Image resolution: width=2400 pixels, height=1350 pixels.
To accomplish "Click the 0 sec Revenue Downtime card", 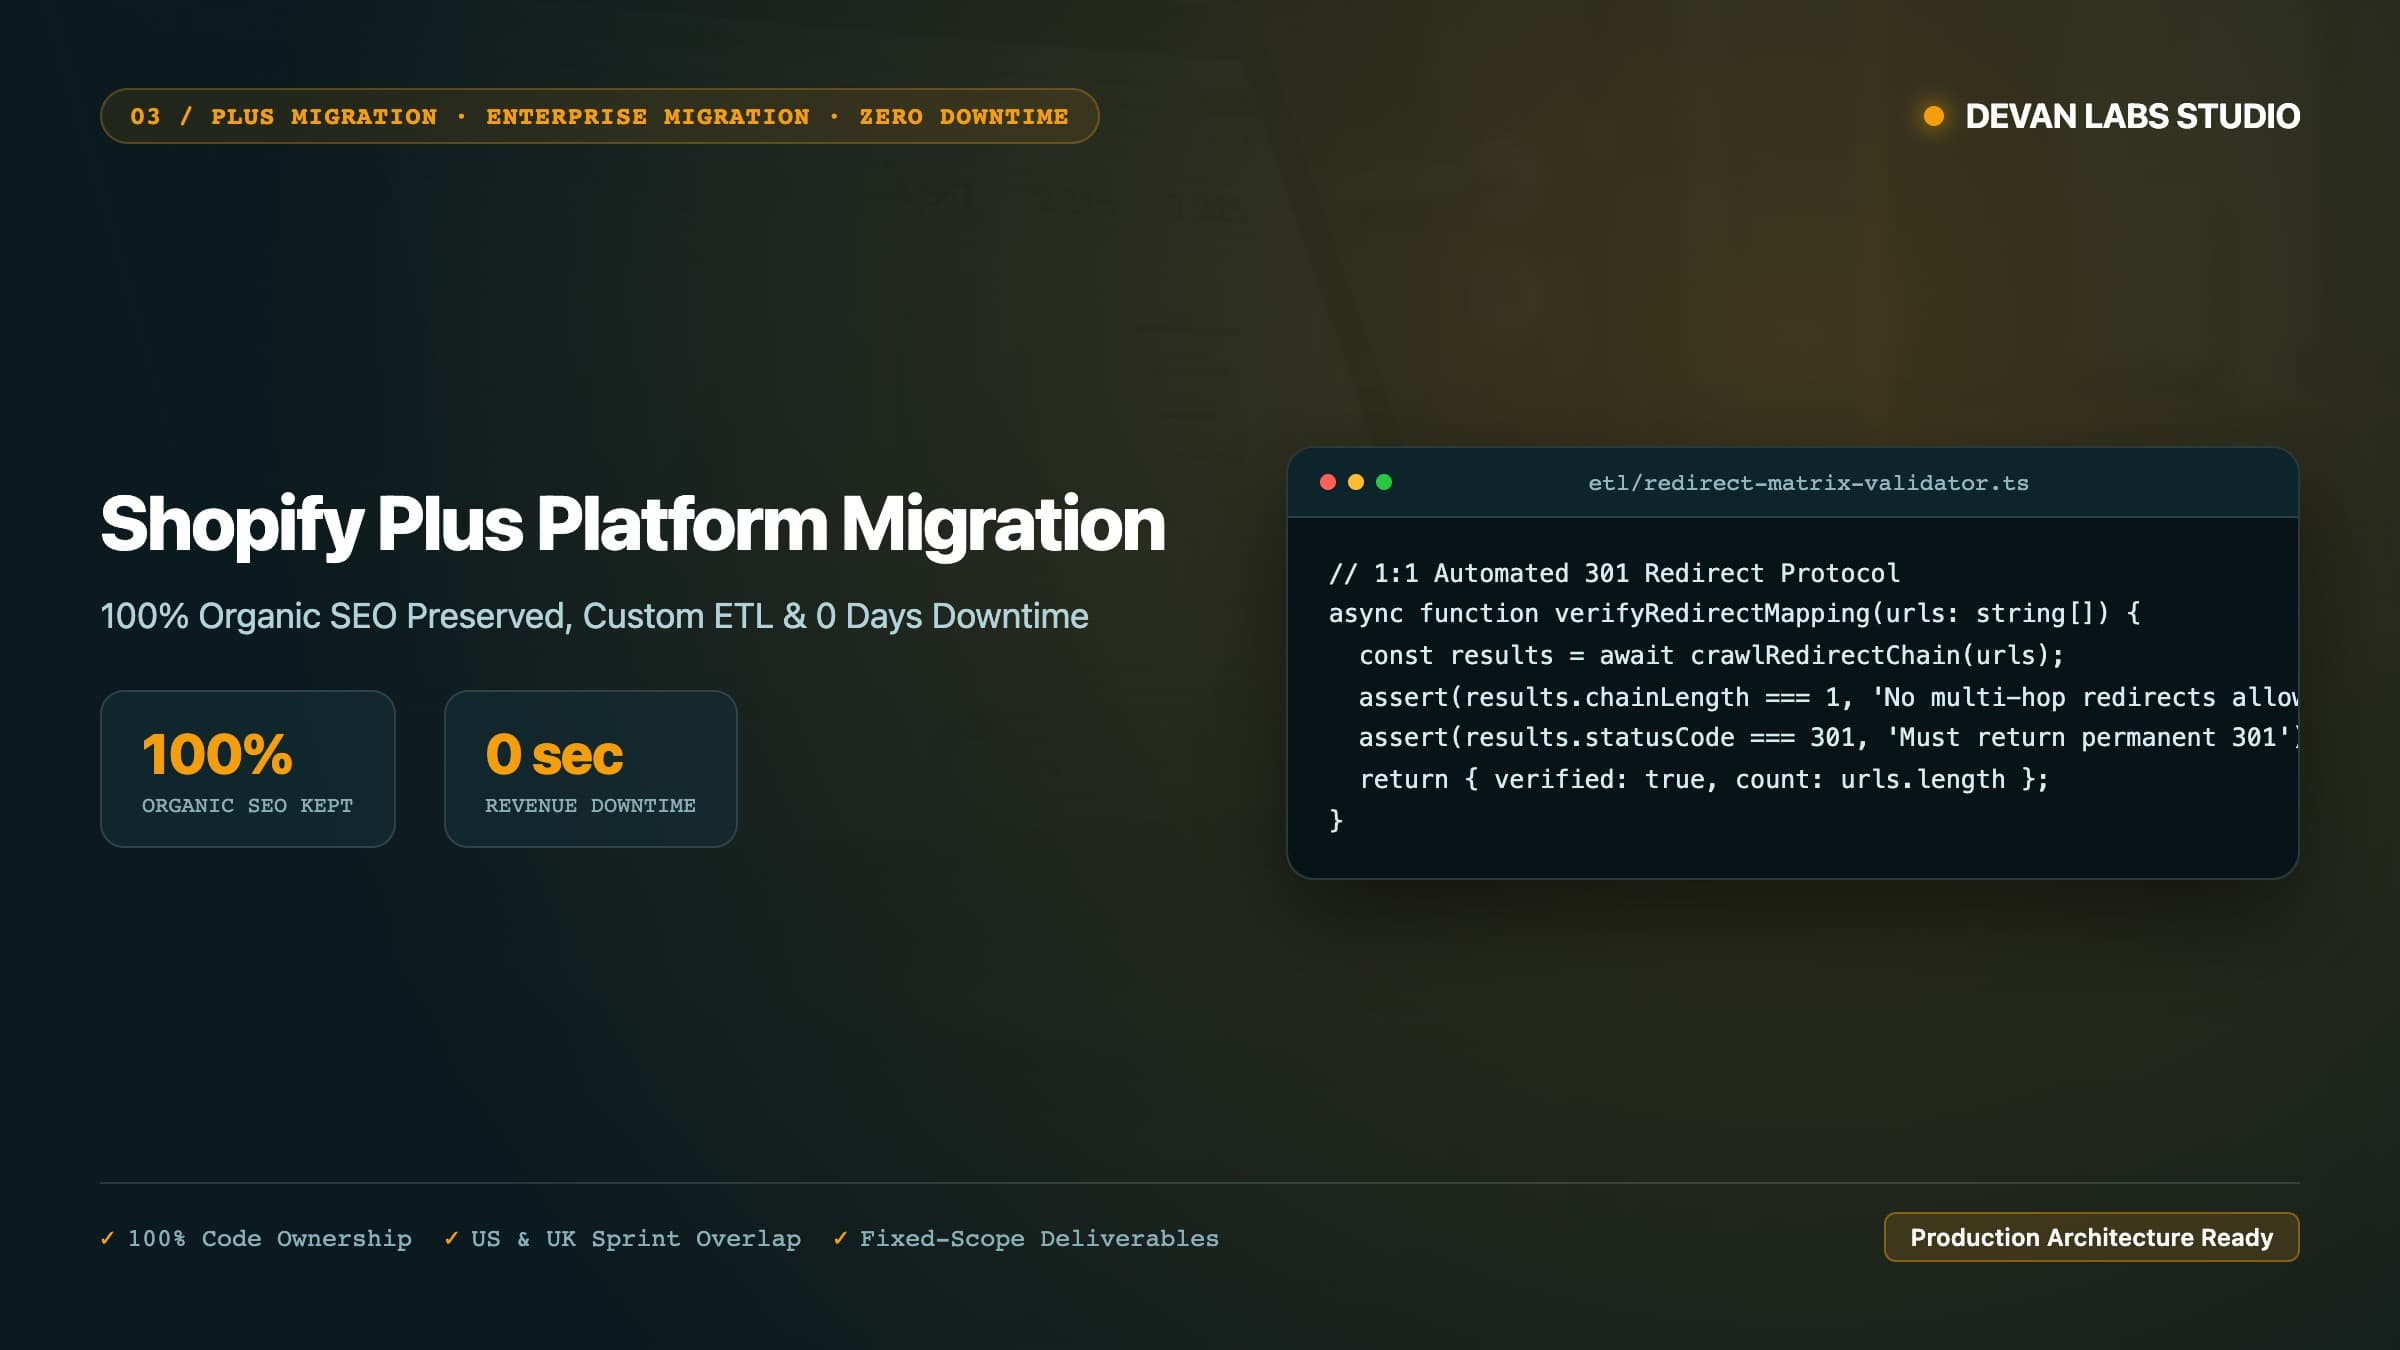I will coord(591,769).
